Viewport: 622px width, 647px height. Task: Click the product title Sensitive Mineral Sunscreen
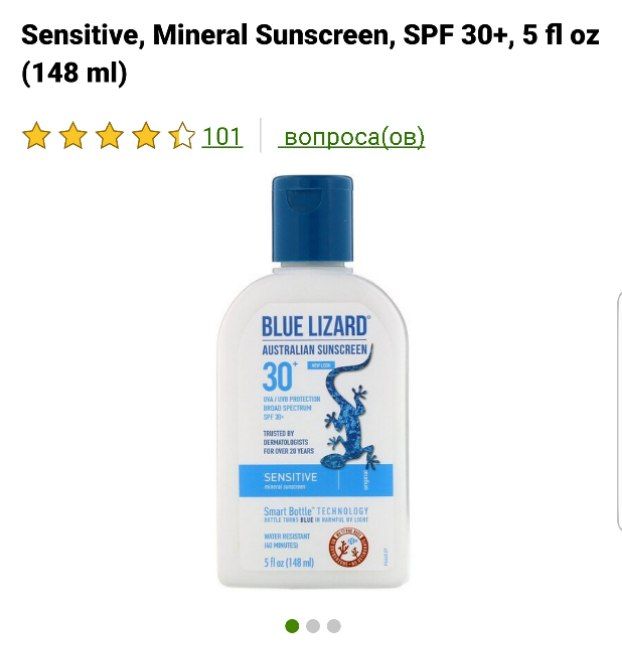(x=310, y=53)
